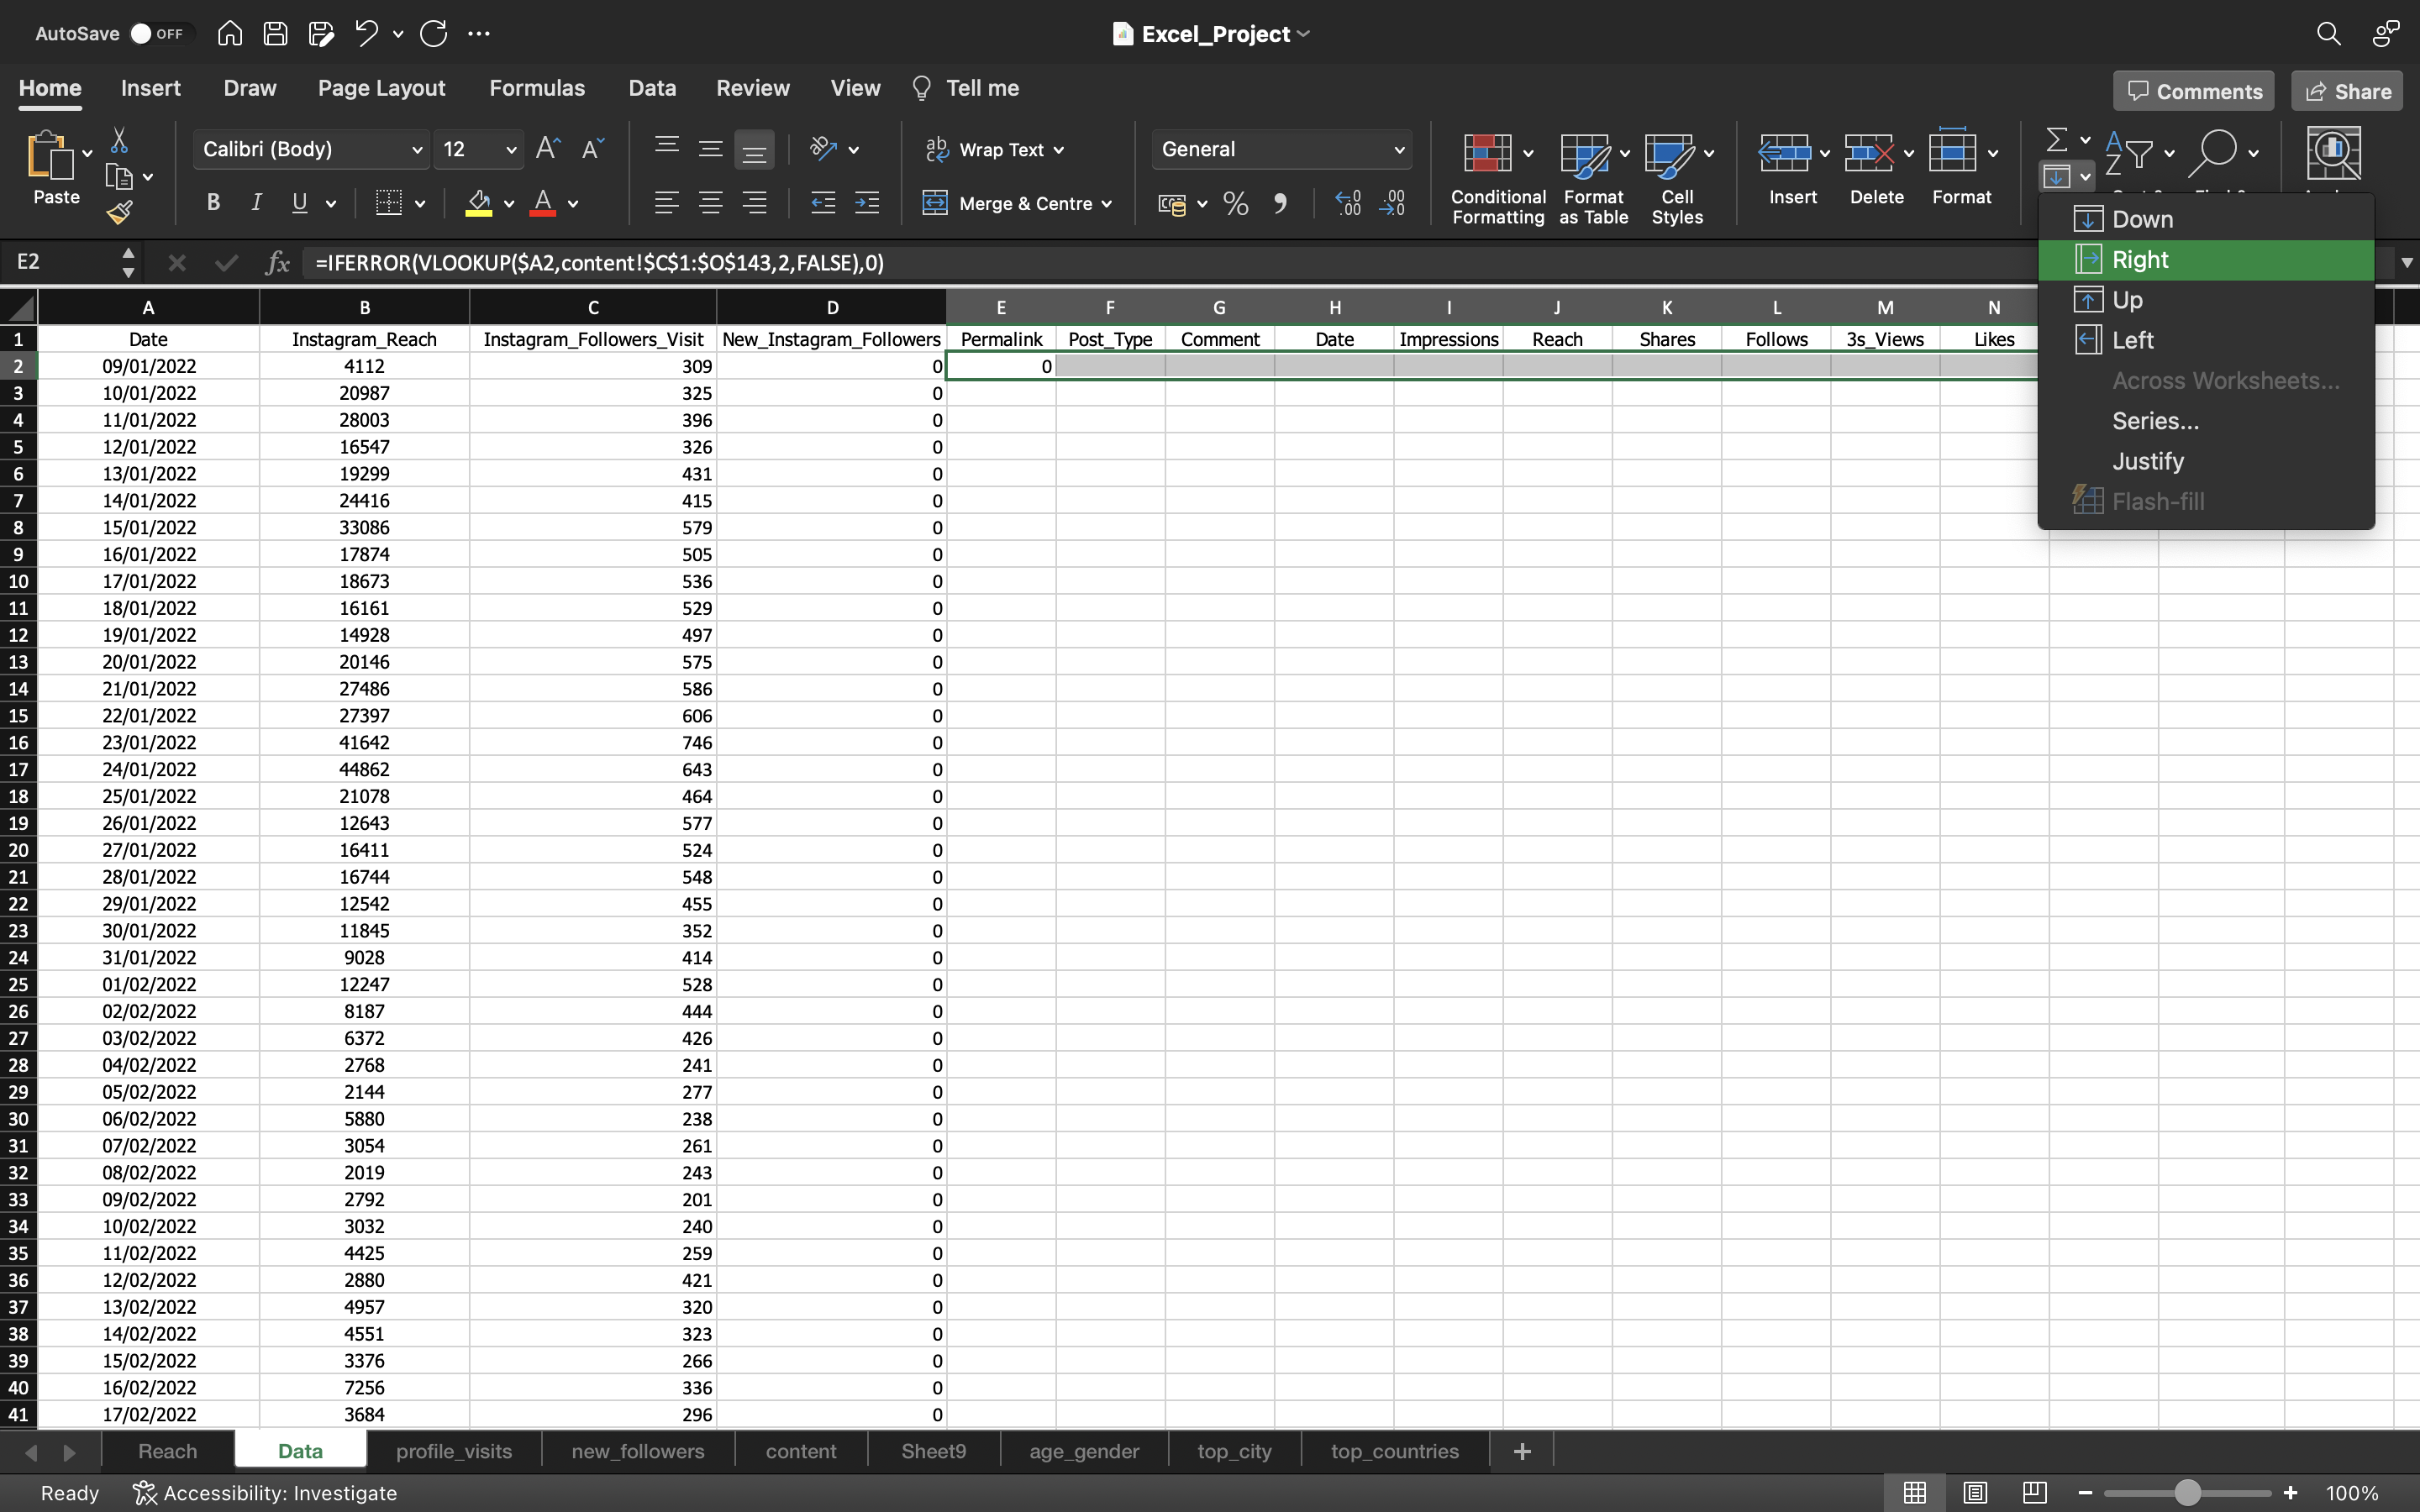Screen dimensions: 2420x1512
Task: Click the Decrease Indent icon
Action: (823, 203)
